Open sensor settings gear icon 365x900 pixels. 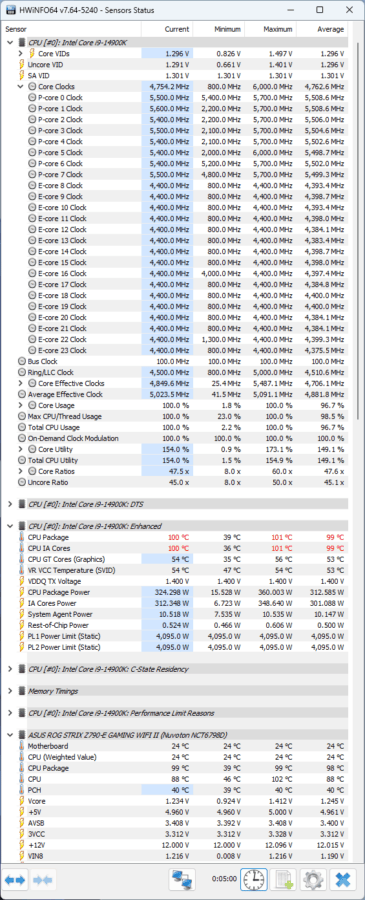(x=313, y=879)
